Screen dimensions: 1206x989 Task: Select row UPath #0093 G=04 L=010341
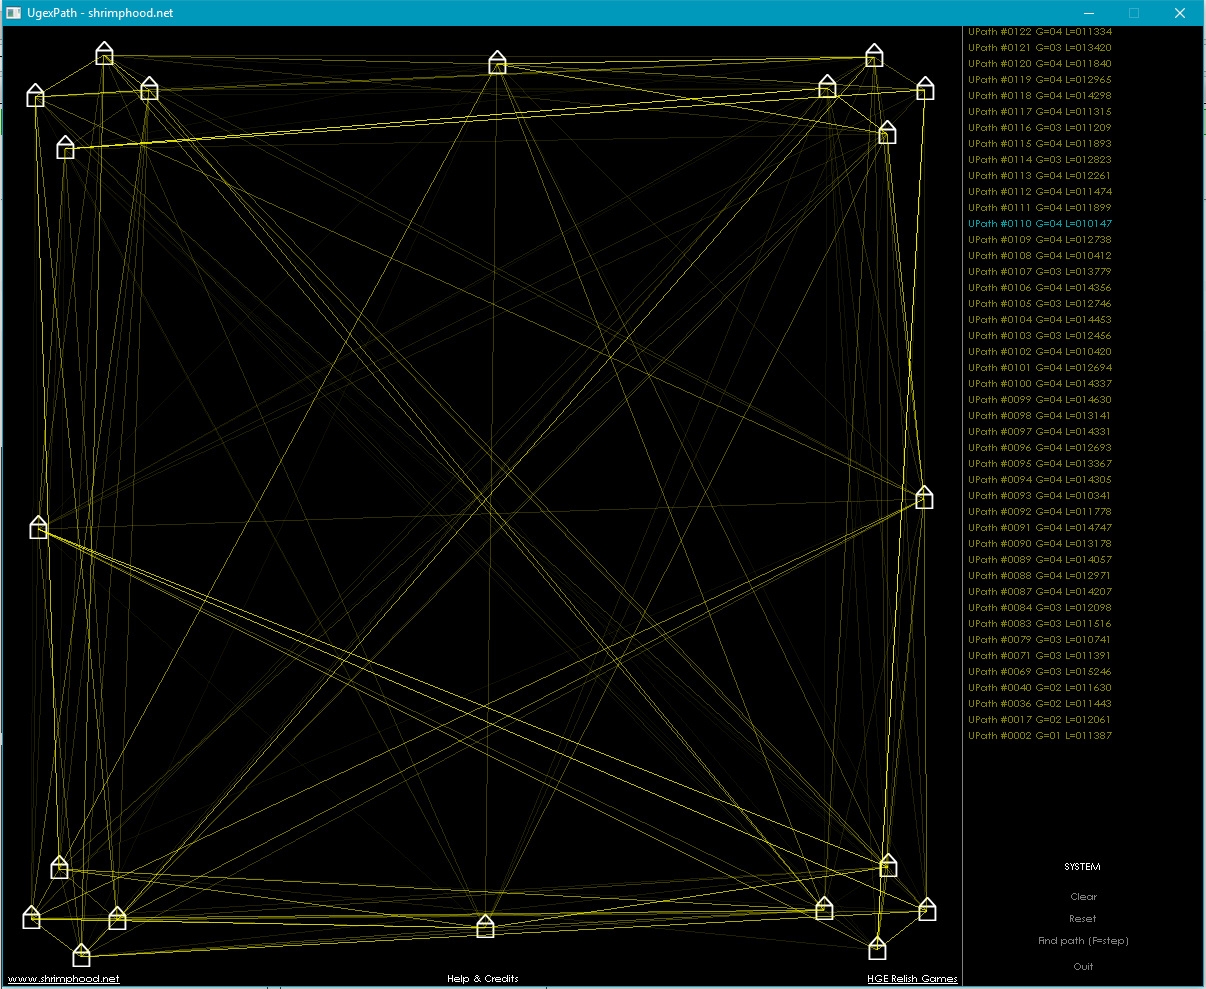click(1040, 496)
